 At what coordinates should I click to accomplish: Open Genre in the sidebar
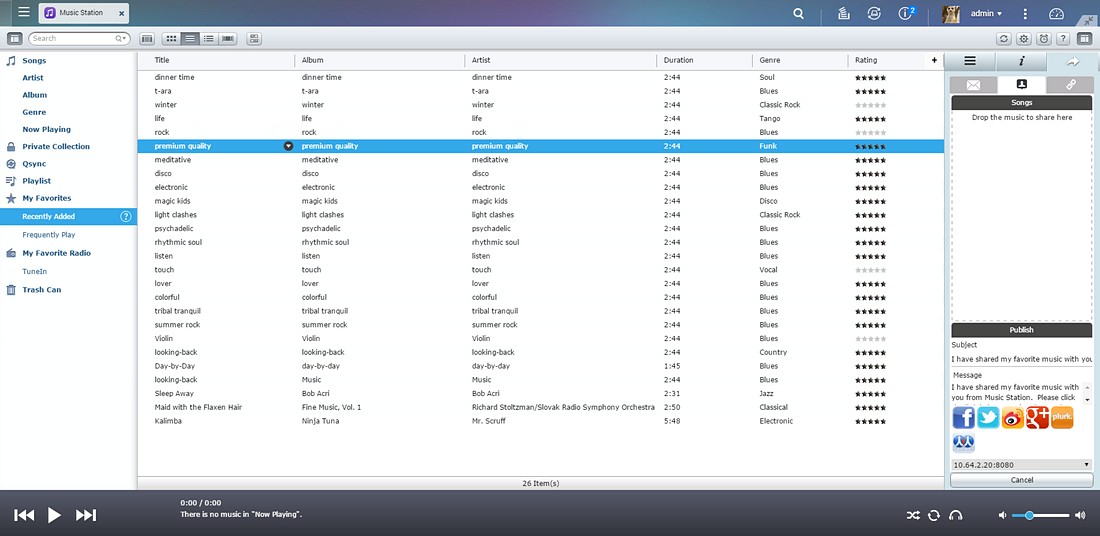[x=34, y=112]
